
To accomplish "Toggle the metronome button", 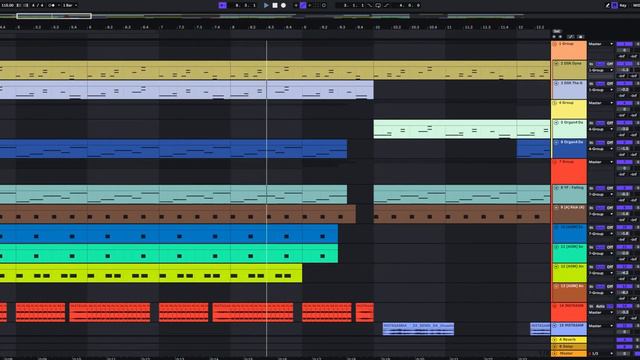I will 52,5.
